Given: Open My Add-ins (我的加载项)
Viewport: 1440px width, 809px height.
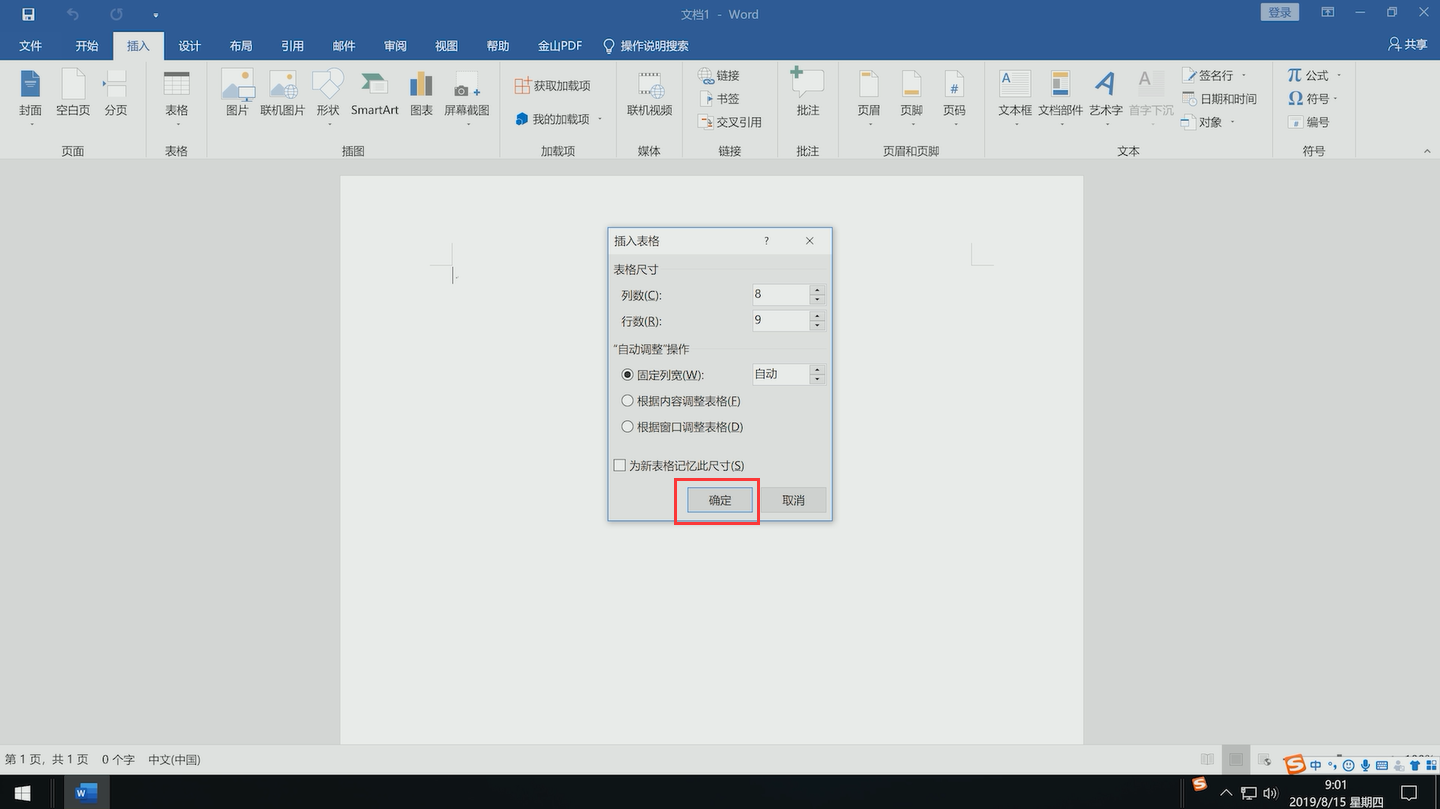Looking at the screenshot, I should point(559,119).
